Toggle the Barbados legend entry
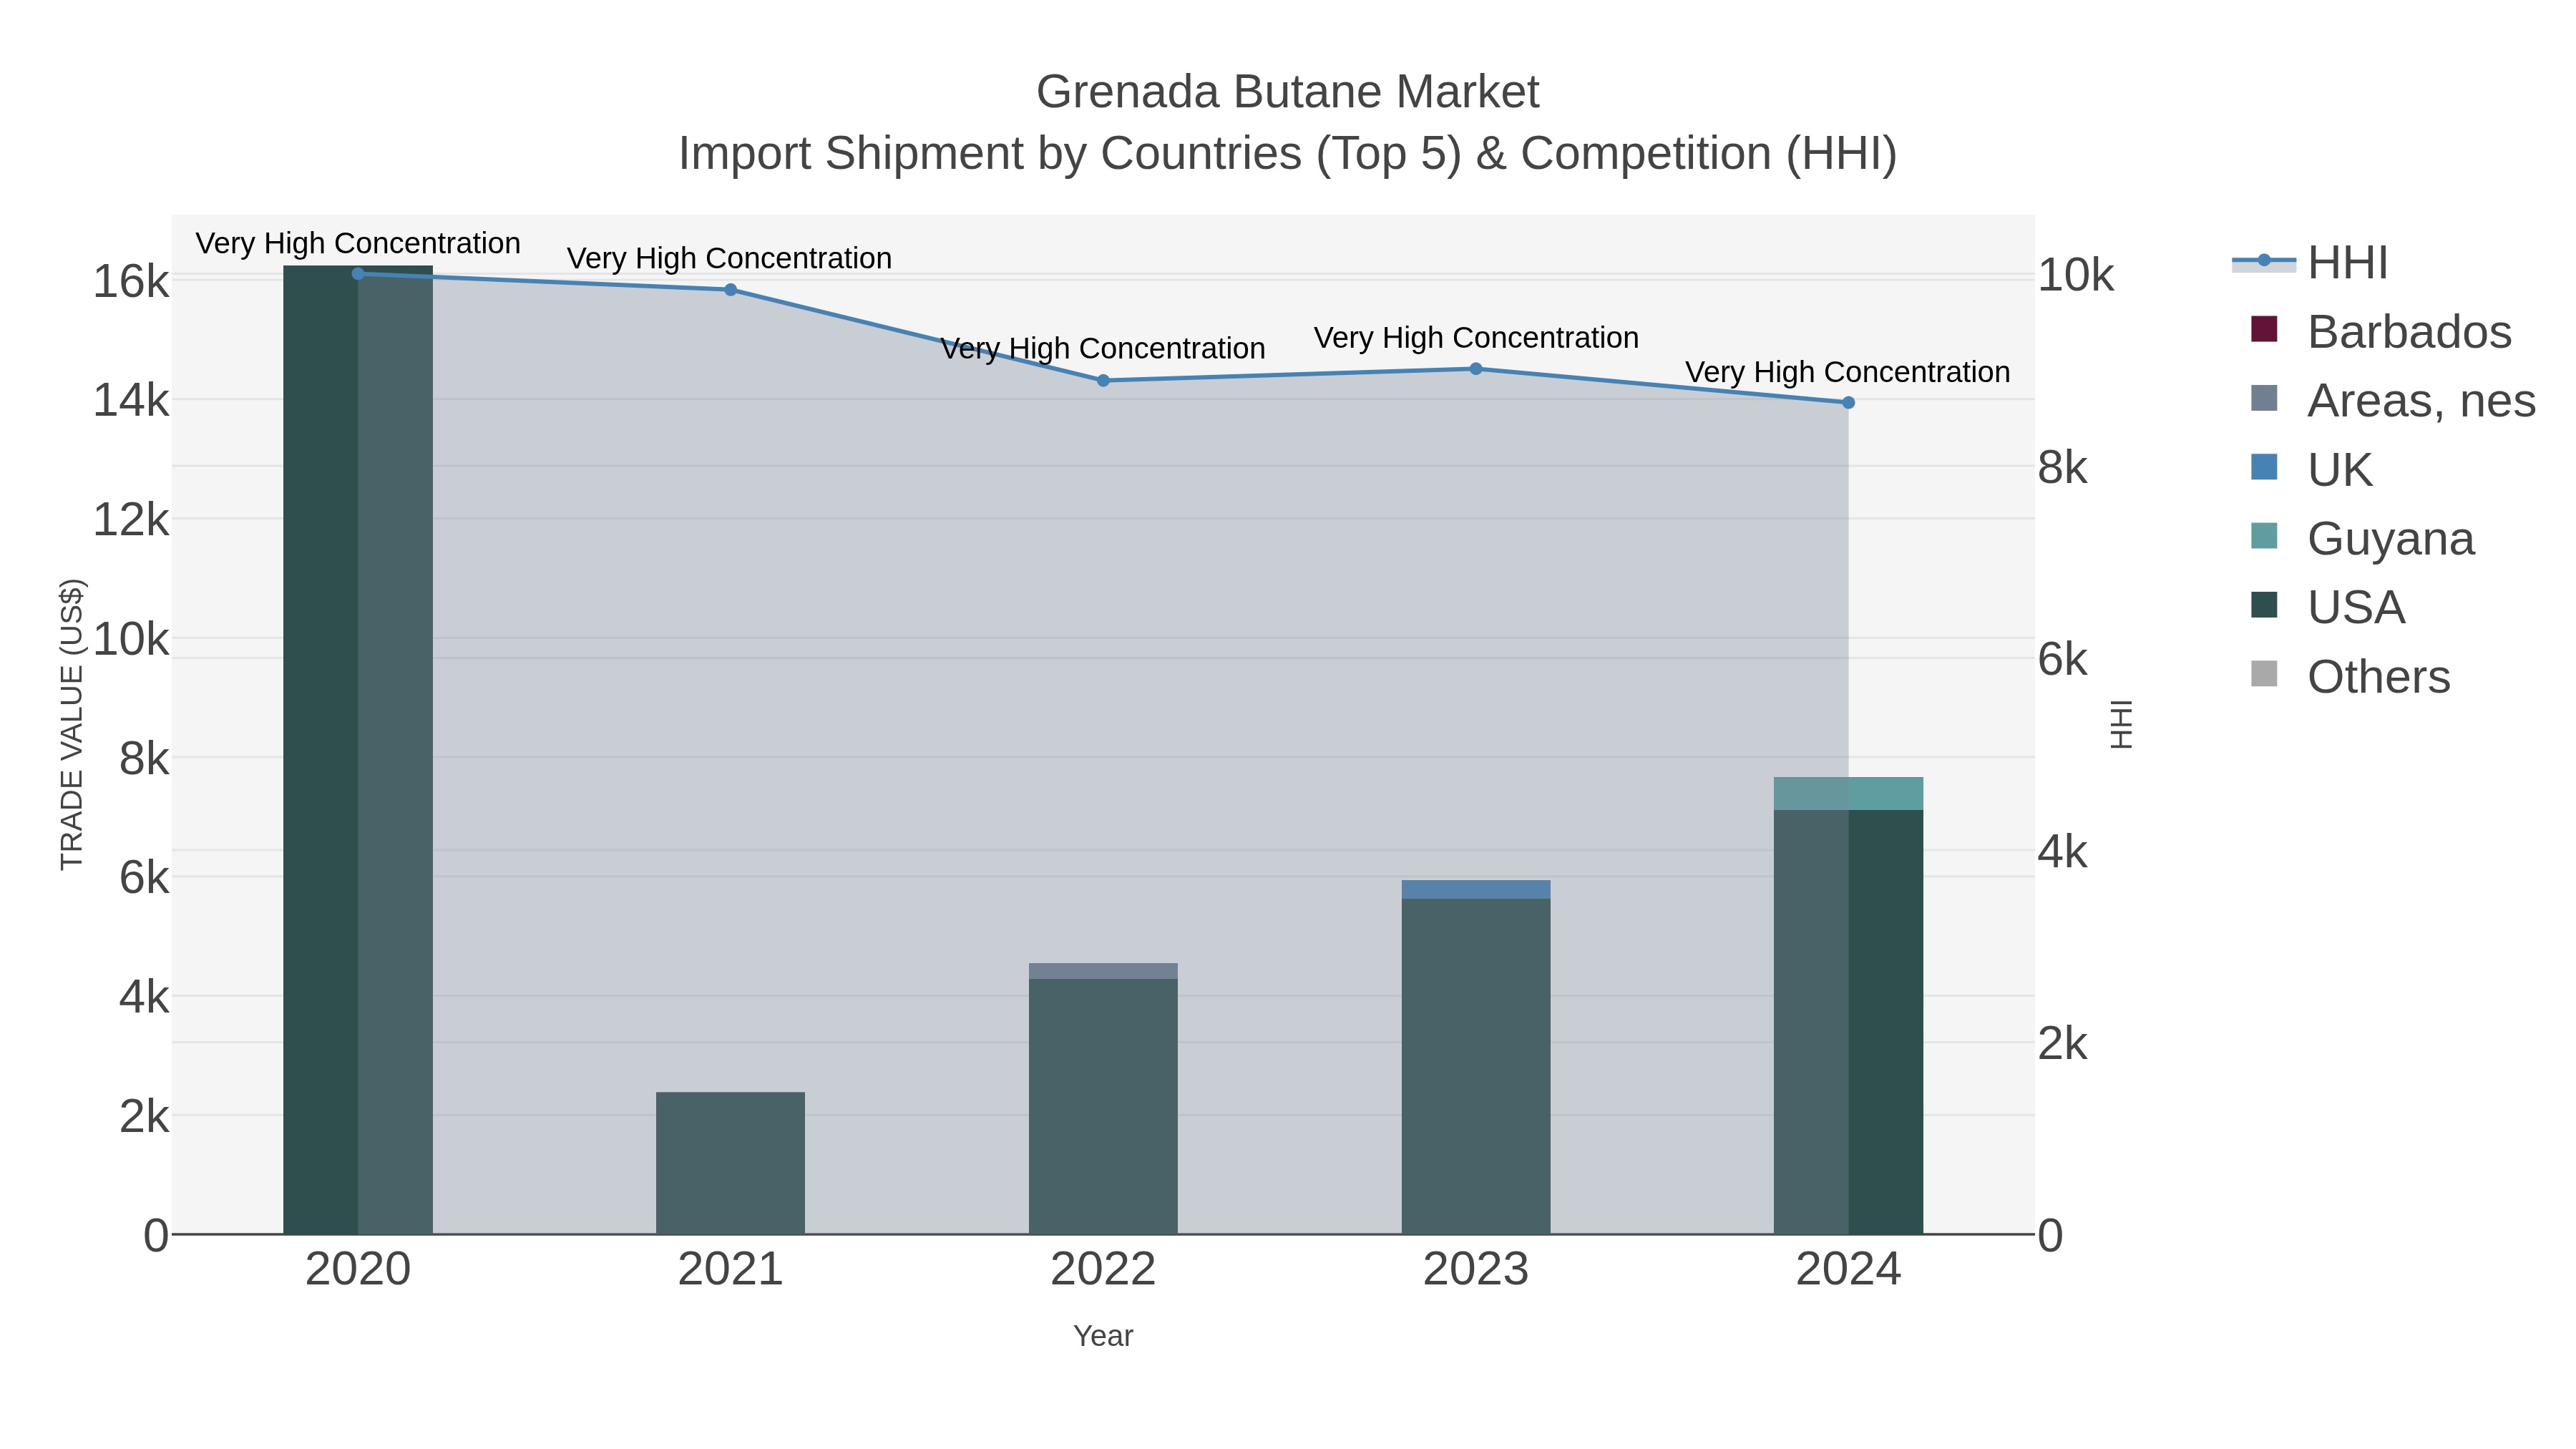 coord(2380,332)
